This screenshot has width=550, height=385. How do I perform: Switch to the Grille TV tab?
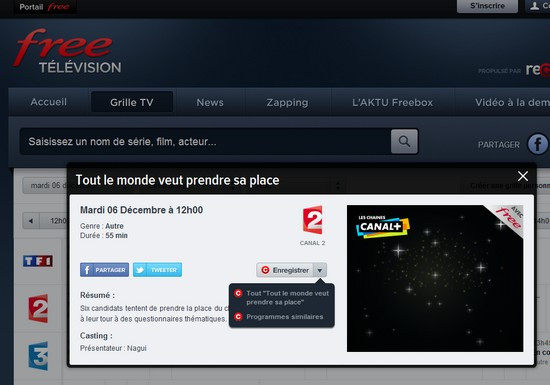(x=132, y=102)
